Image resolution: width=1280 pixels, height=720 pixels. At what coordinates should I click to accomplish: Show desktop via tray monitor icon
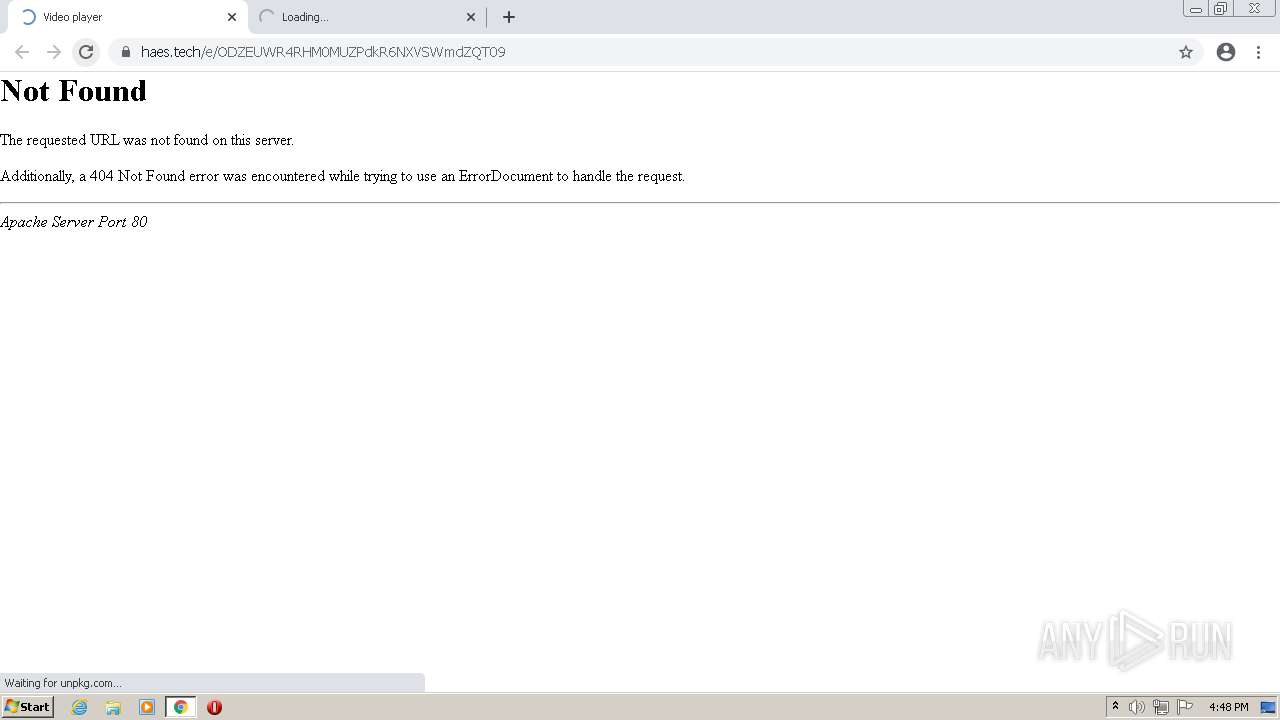tap(1268, 707)
